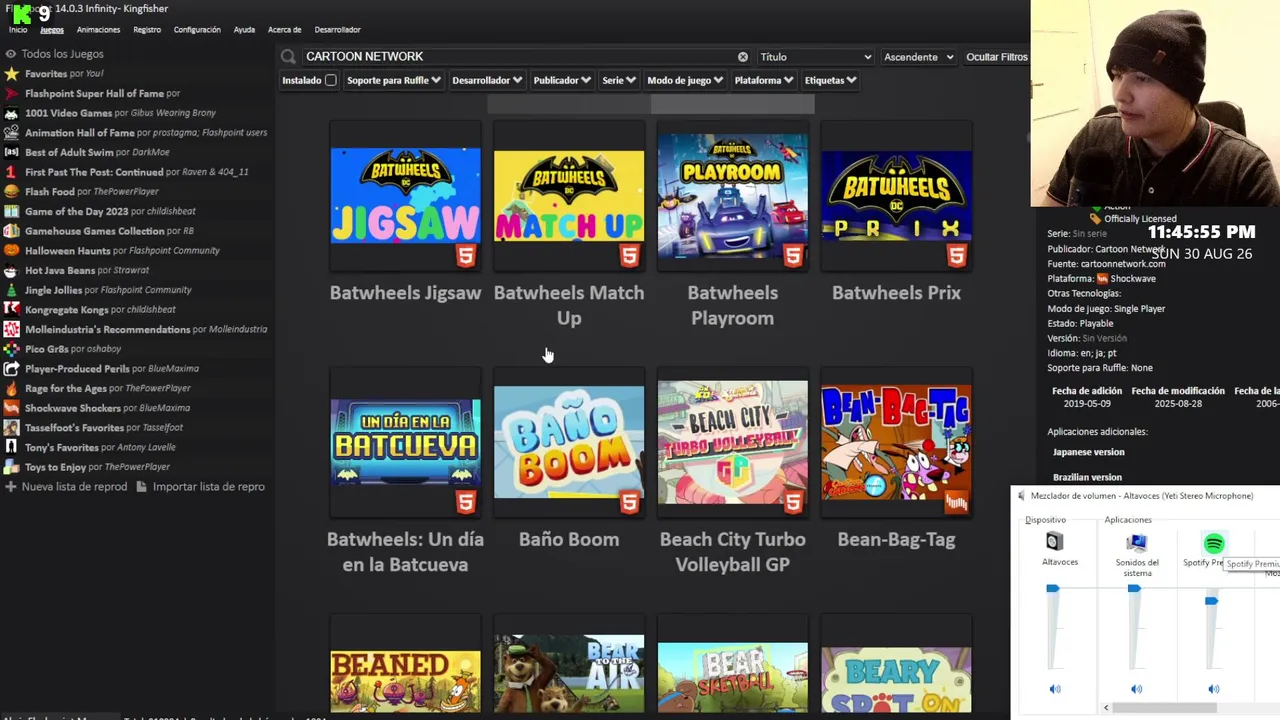Open the Animaciones menu tab
Viewport: 1280px width, 720px height.
pos(98,30)
